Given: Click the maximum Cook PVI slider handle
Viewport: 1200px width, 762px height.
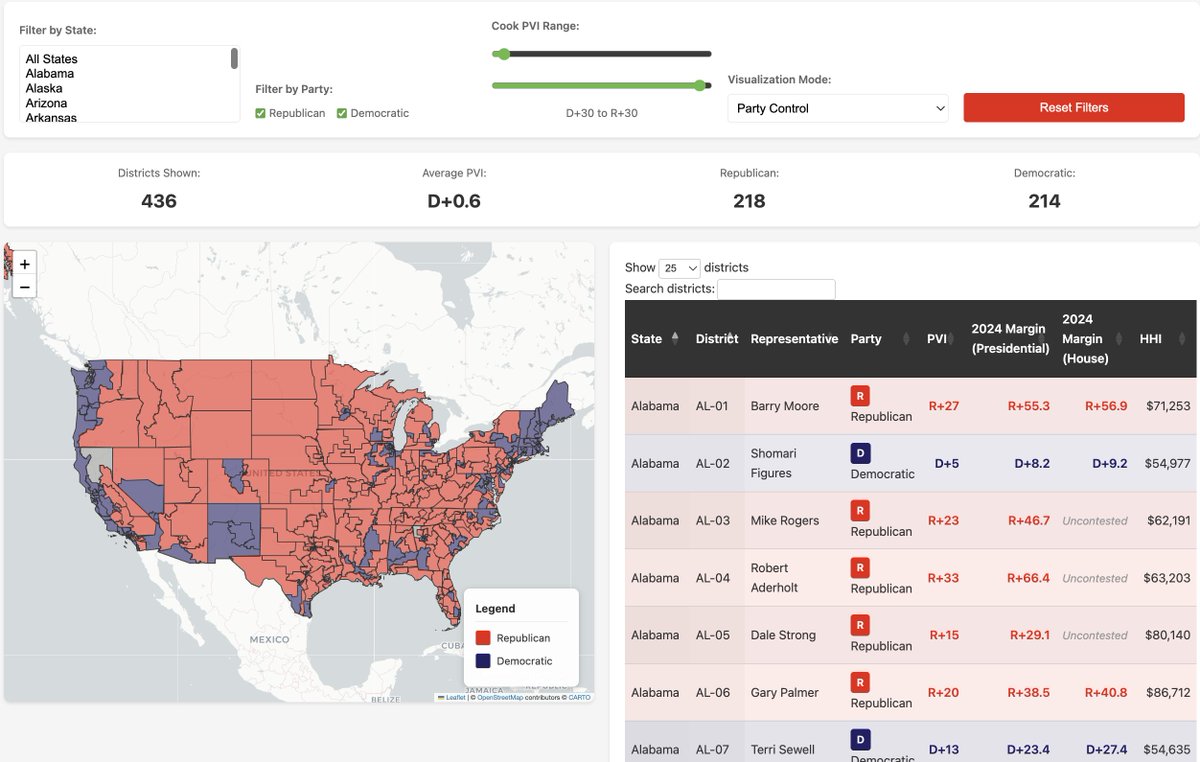Looking at the screenshot, I should click(700, 85).
